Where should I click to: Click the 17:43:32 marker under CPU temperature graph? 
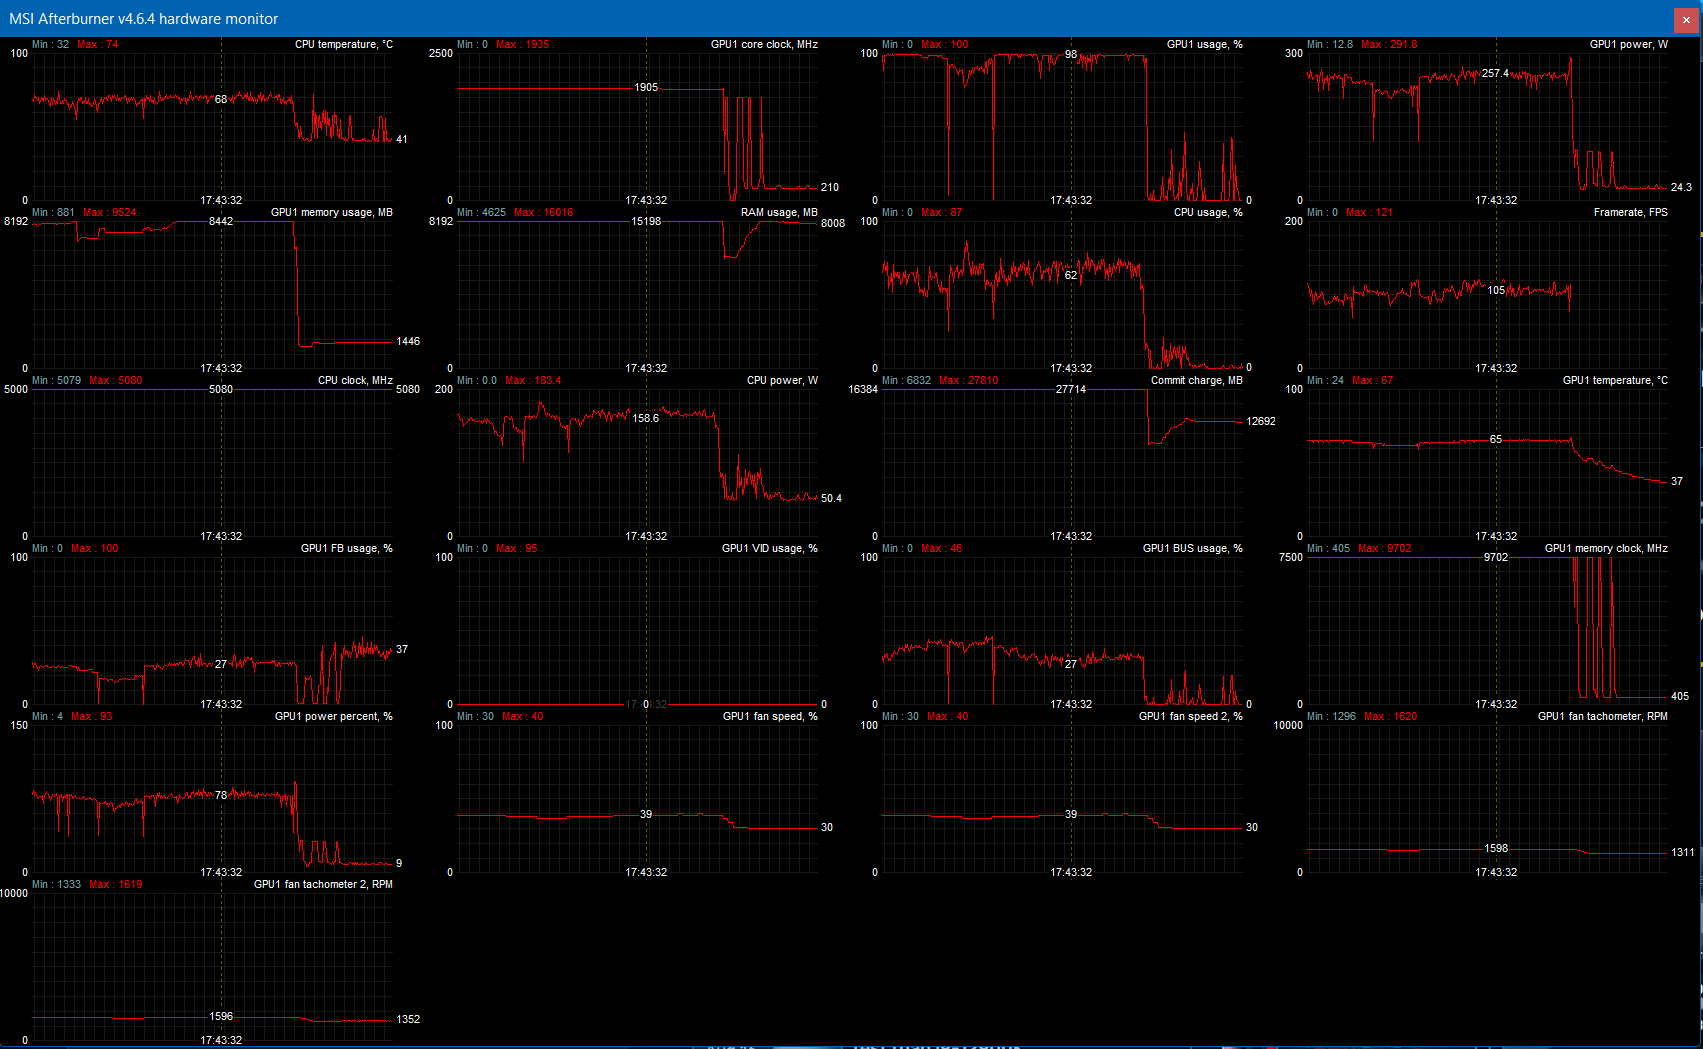coord(221,200)
